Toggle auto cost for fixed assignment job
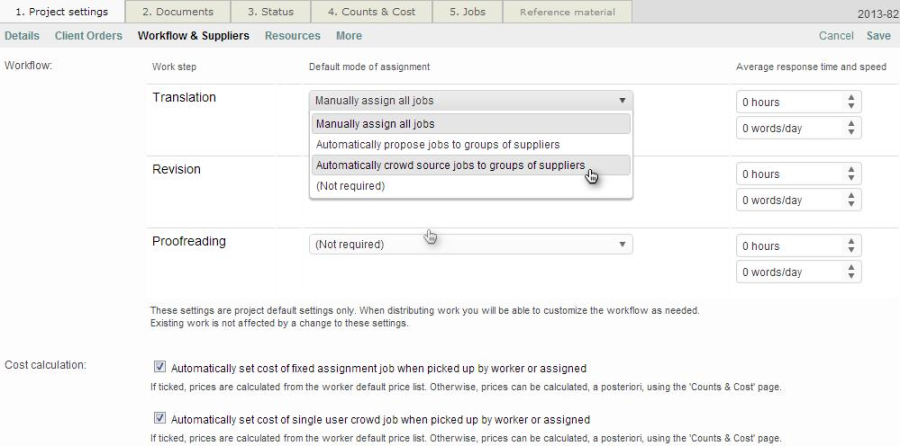900x446 pixels. pos(160,368)
